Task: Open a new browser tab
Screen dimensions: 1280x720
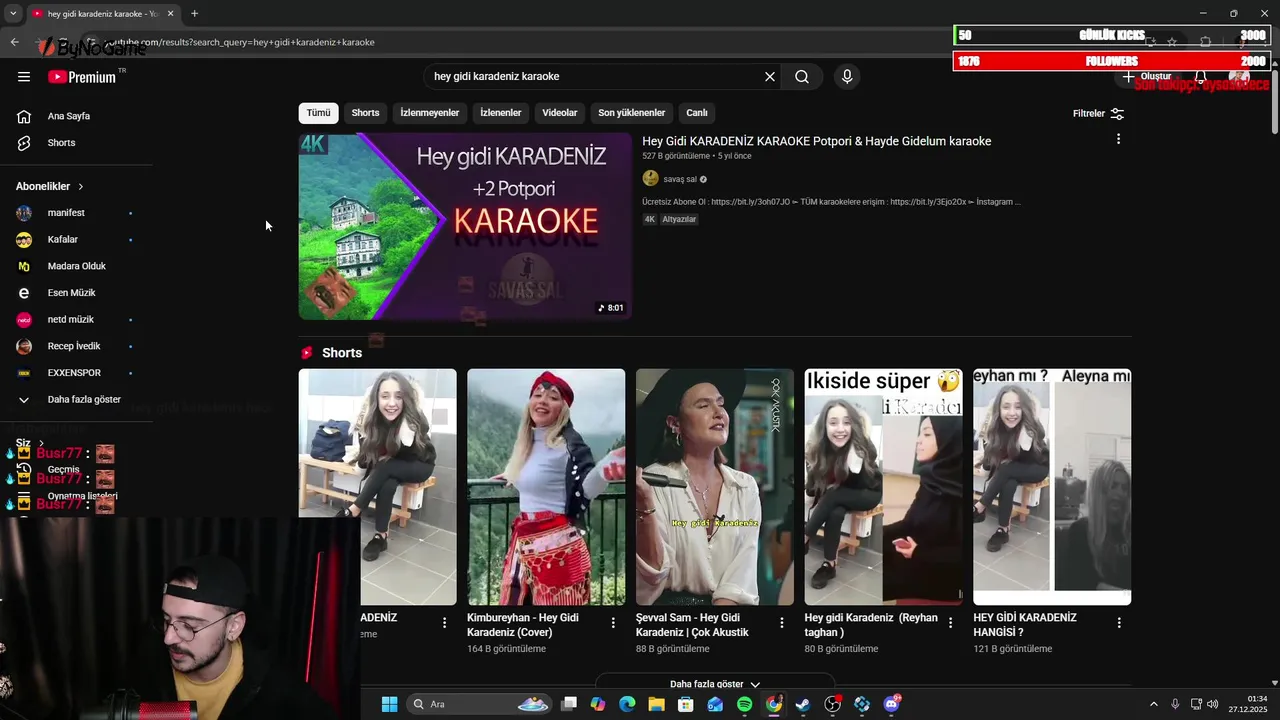Action: [x=194, y=13]
